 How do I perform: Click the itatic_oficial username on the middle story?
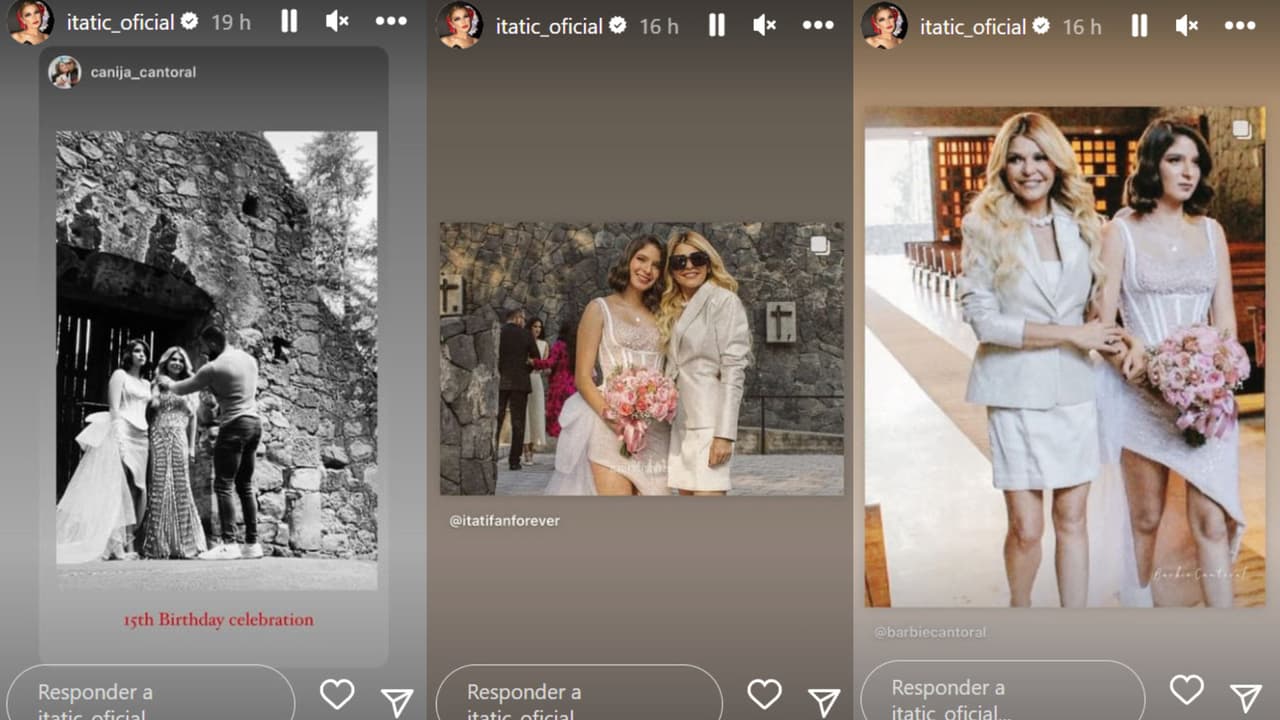pyautogui.click(x=549, y=25)
